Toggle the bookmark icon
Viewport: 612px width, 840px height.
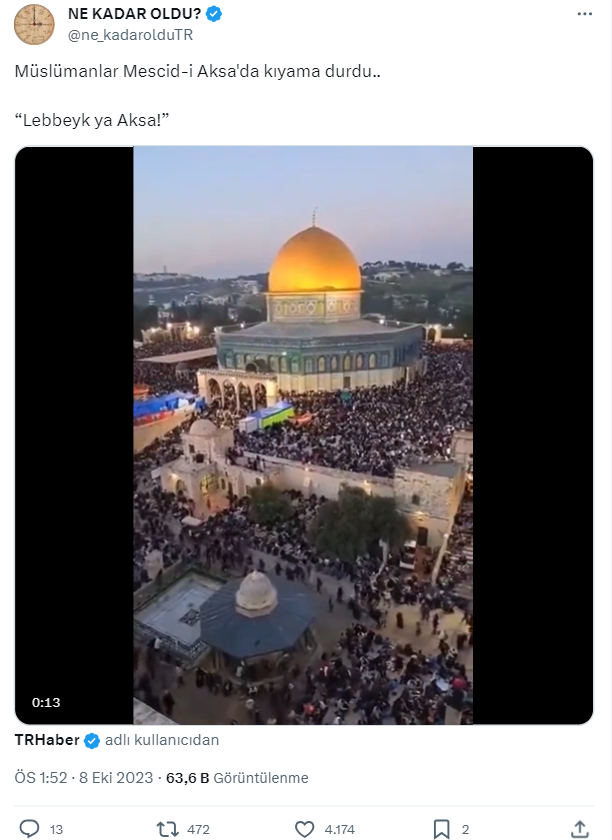(x=441, y=829)
